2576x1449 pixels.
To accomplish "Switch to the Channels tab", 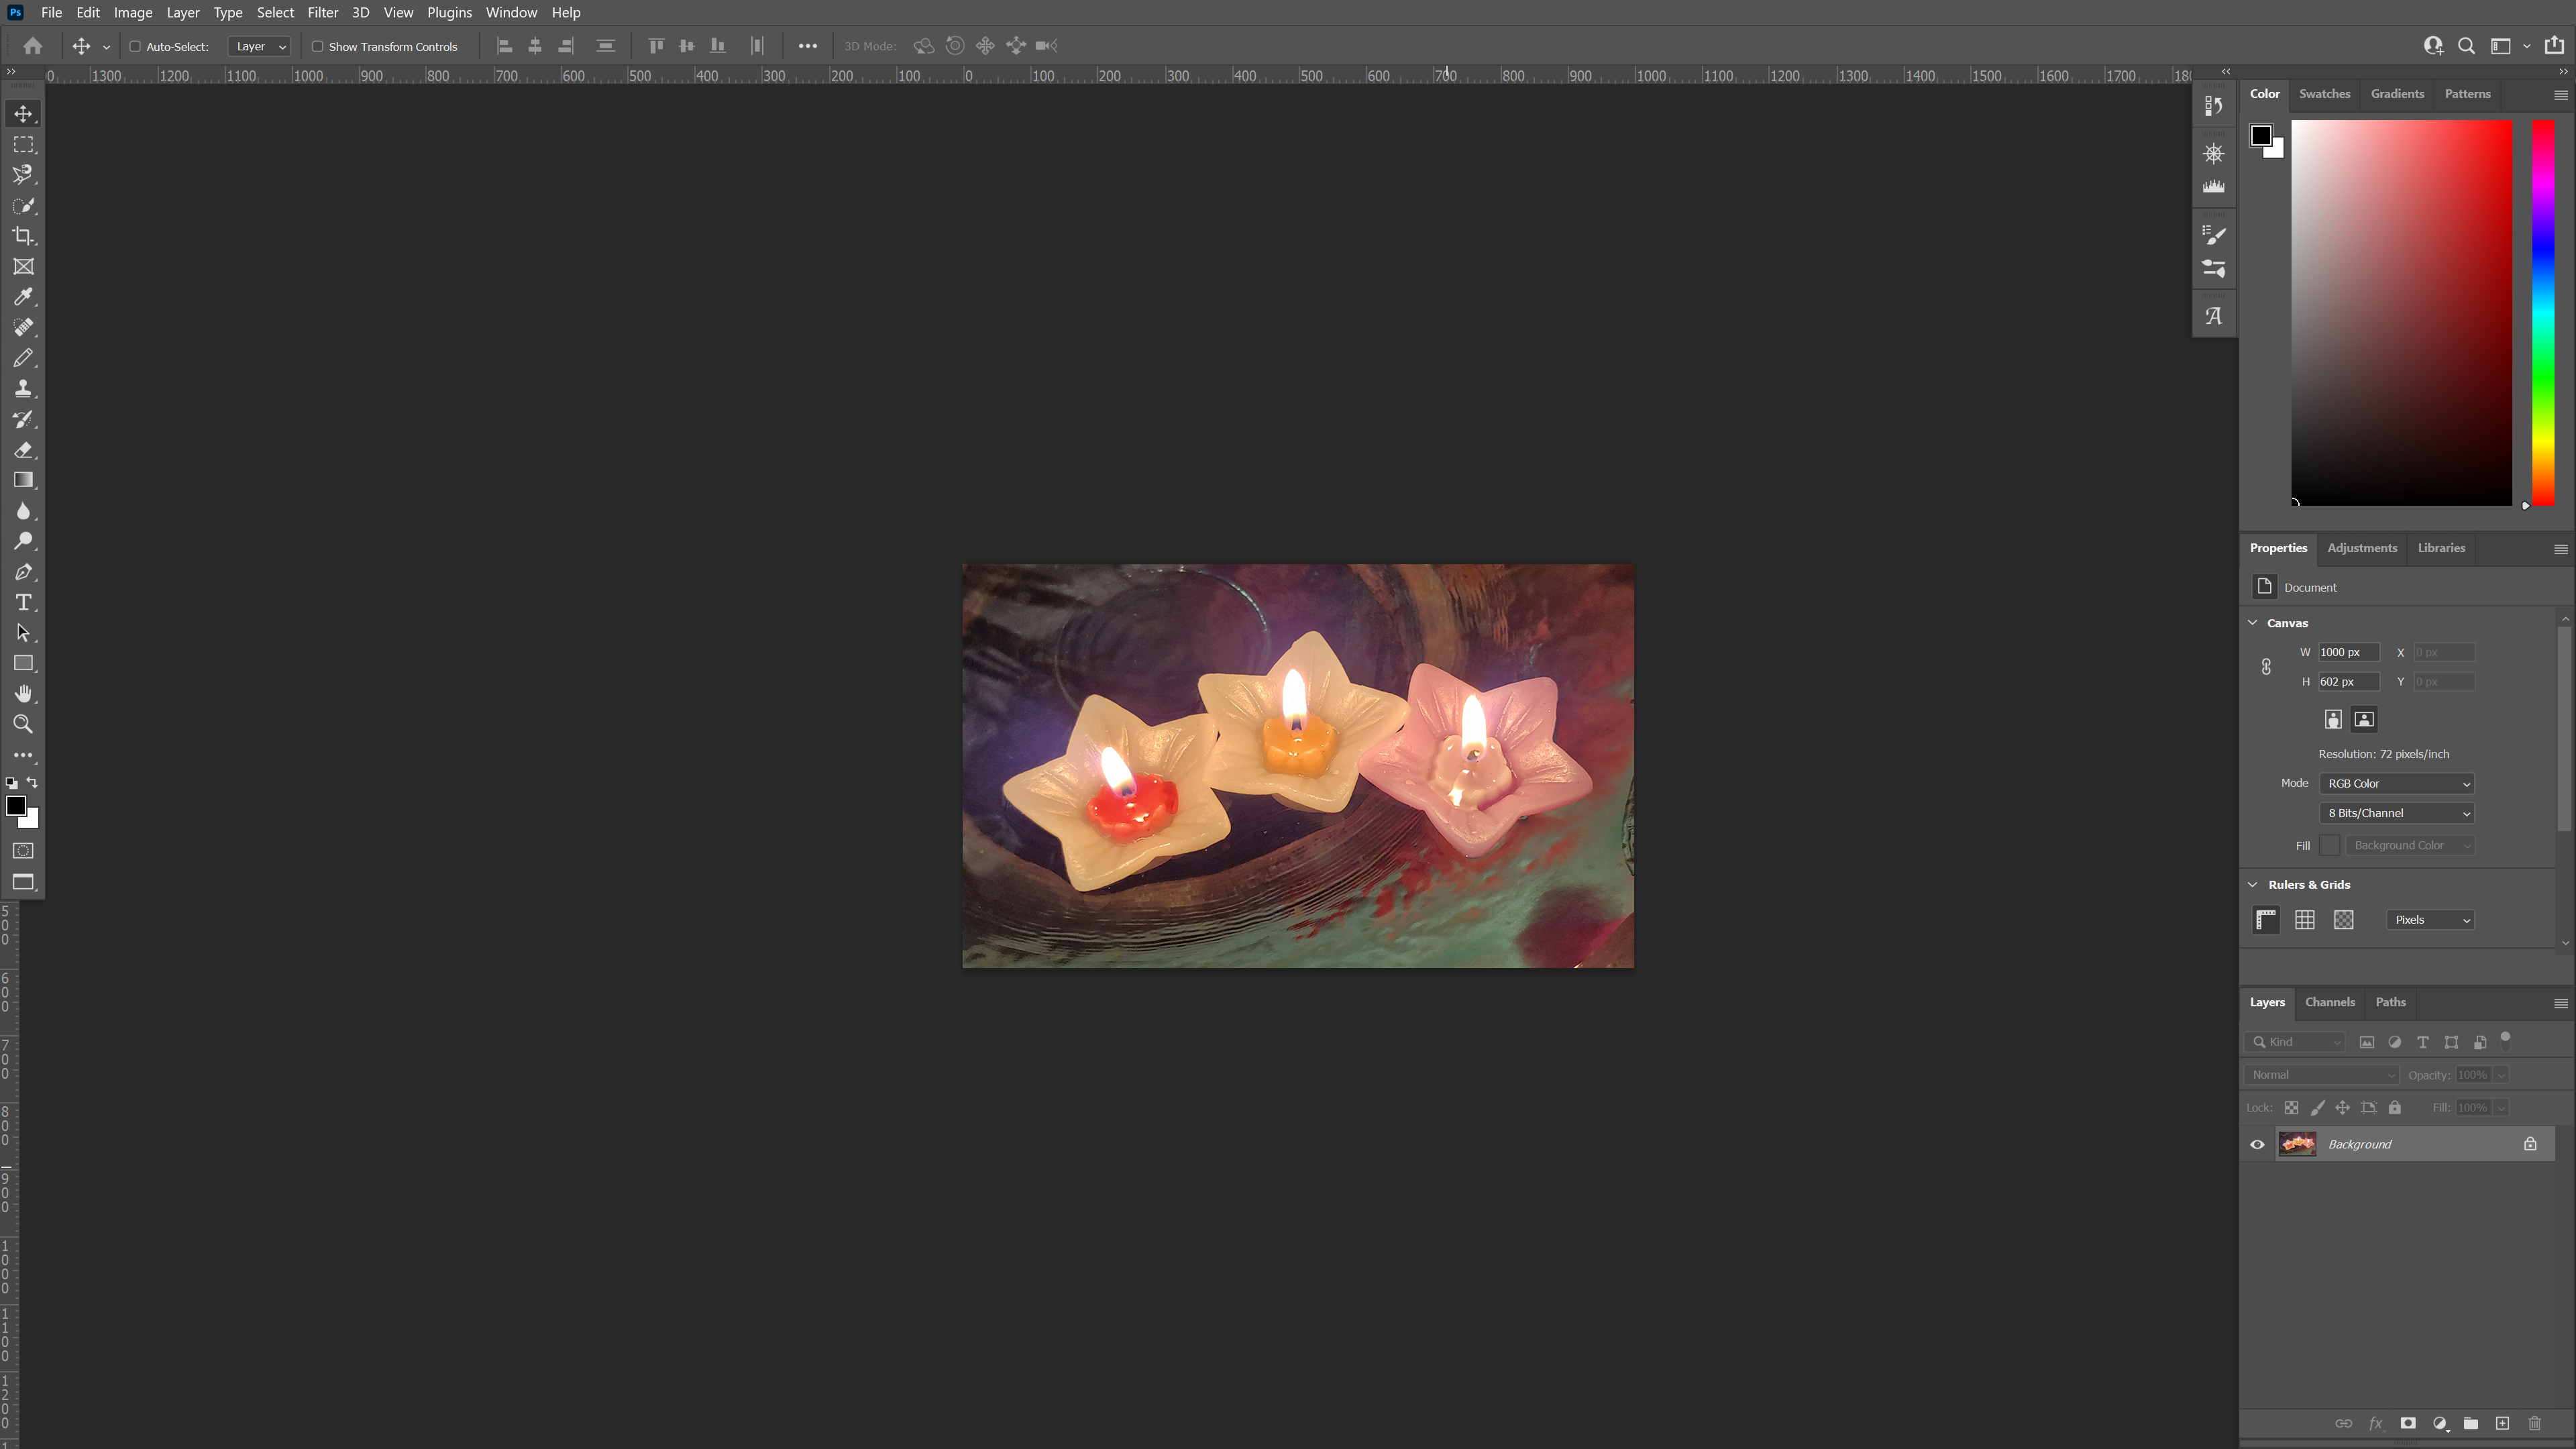I will [2329, 1002].
